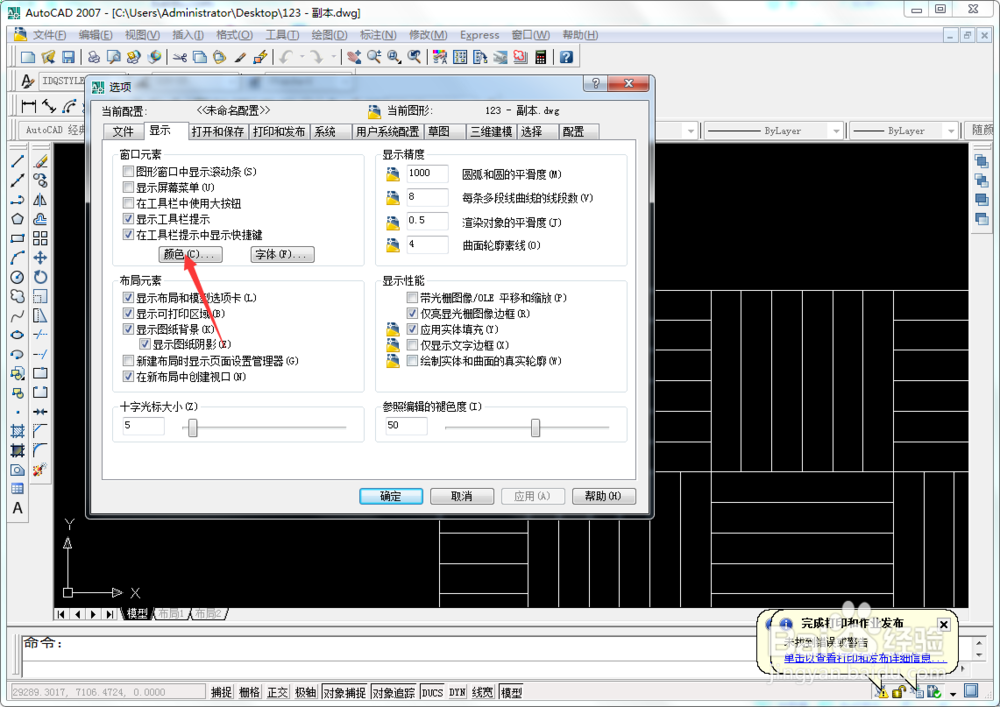Switch to the 布局1 layout tab
1000x707 pixels.
(168, 614)
